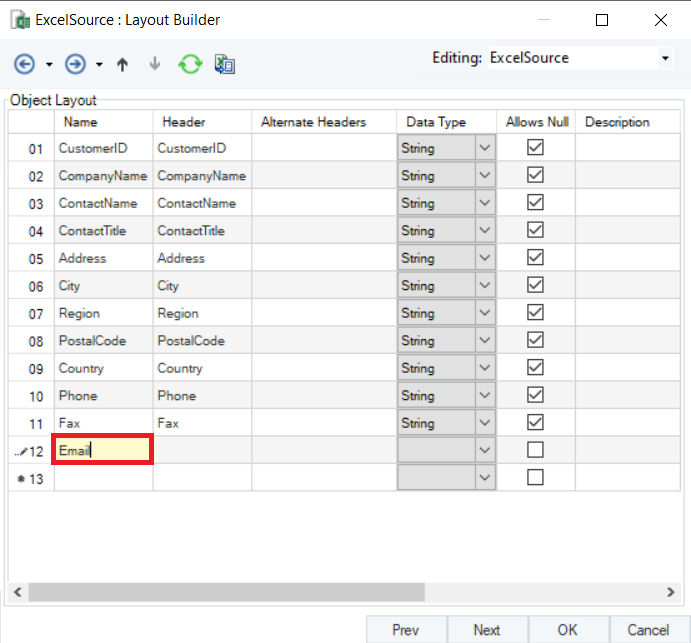The width and height of the screenshot is (691, 643).
Task: Click the green refresh icon
Action: tap(190, 65)
